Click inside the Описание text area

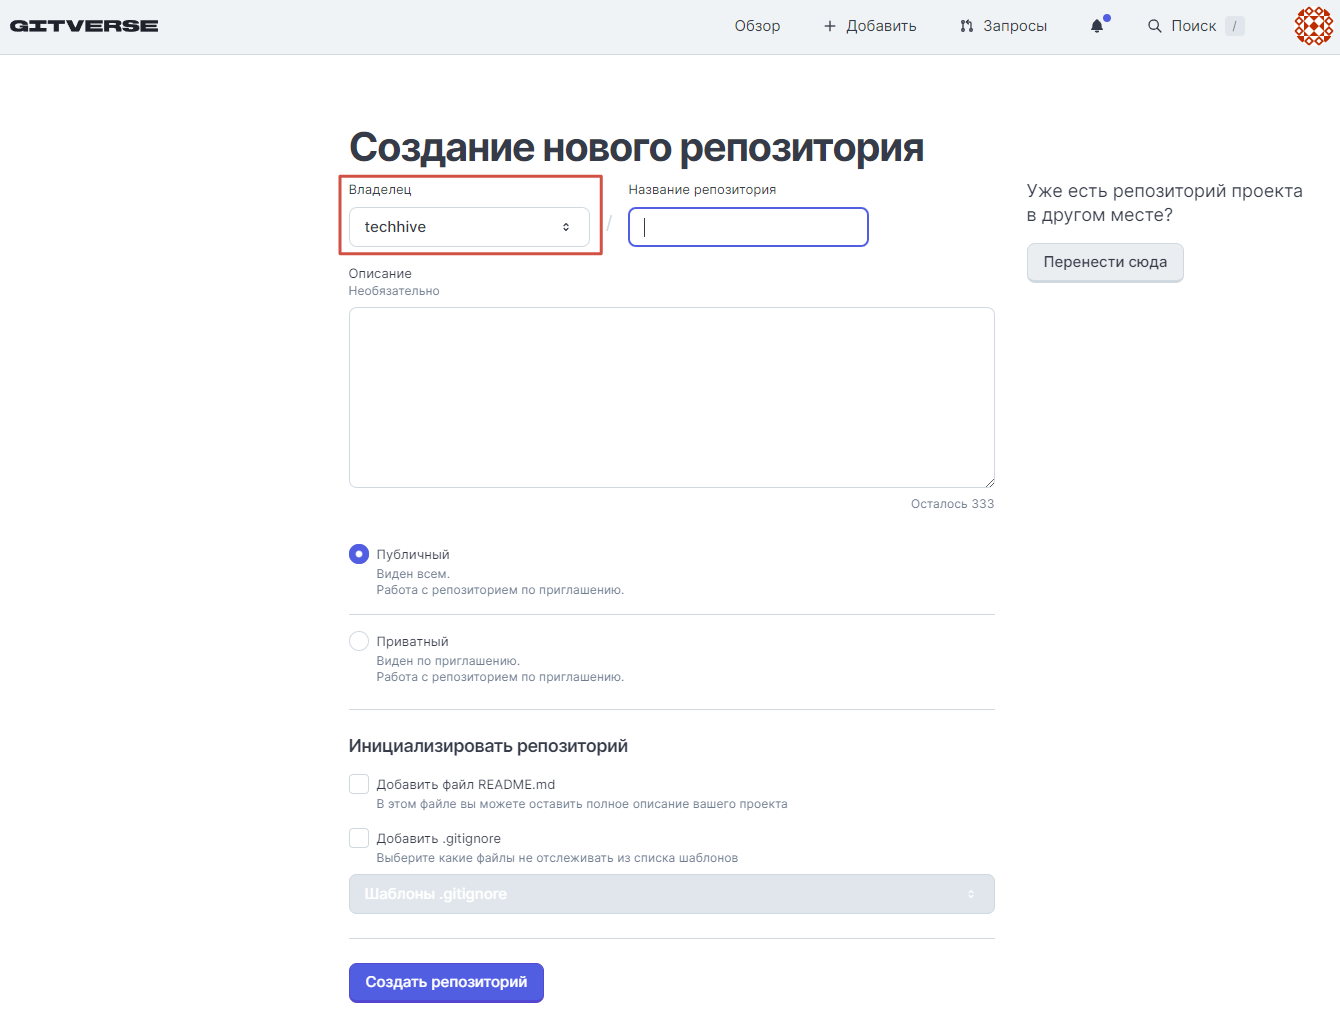point(672,397)
